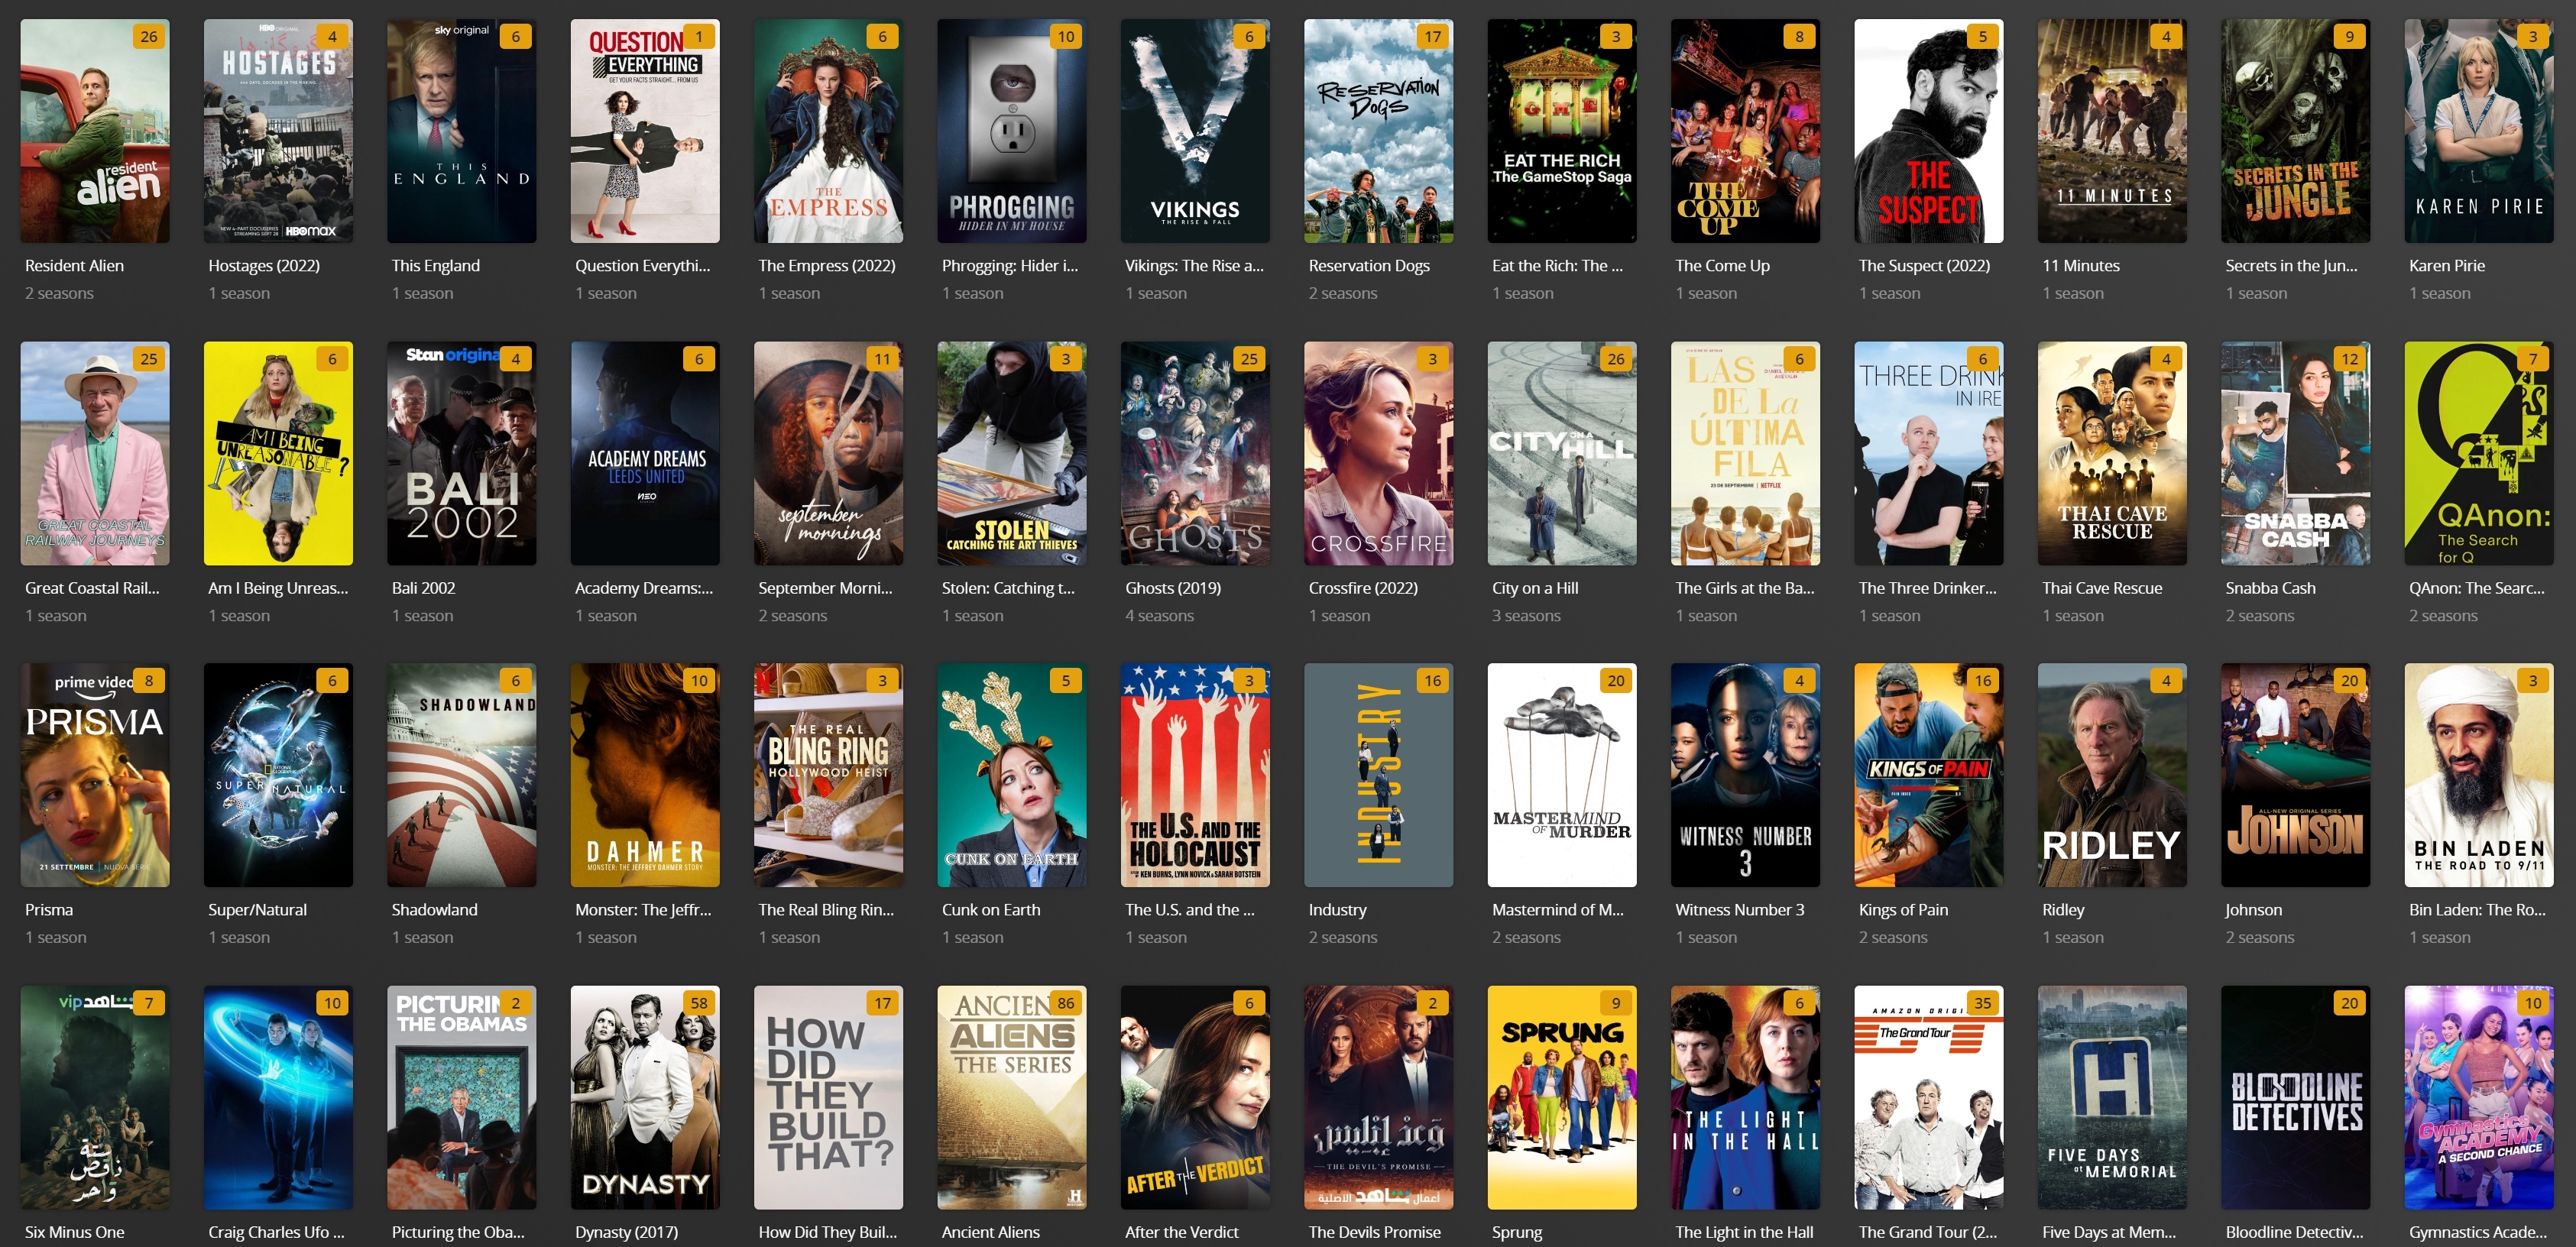This screenshot has width=2576, height=1247.
Task: Open Ghosts (2019) title link
Action: point(1172,588)
